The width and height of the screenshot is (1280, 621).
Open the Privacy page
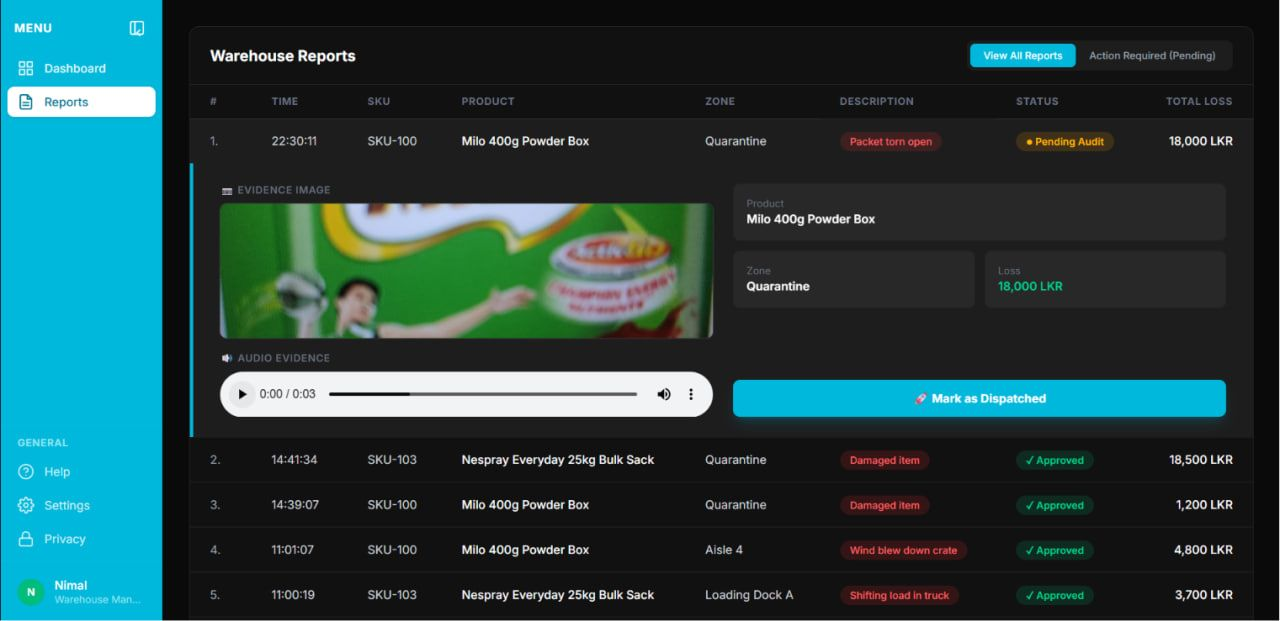point(81,539)
